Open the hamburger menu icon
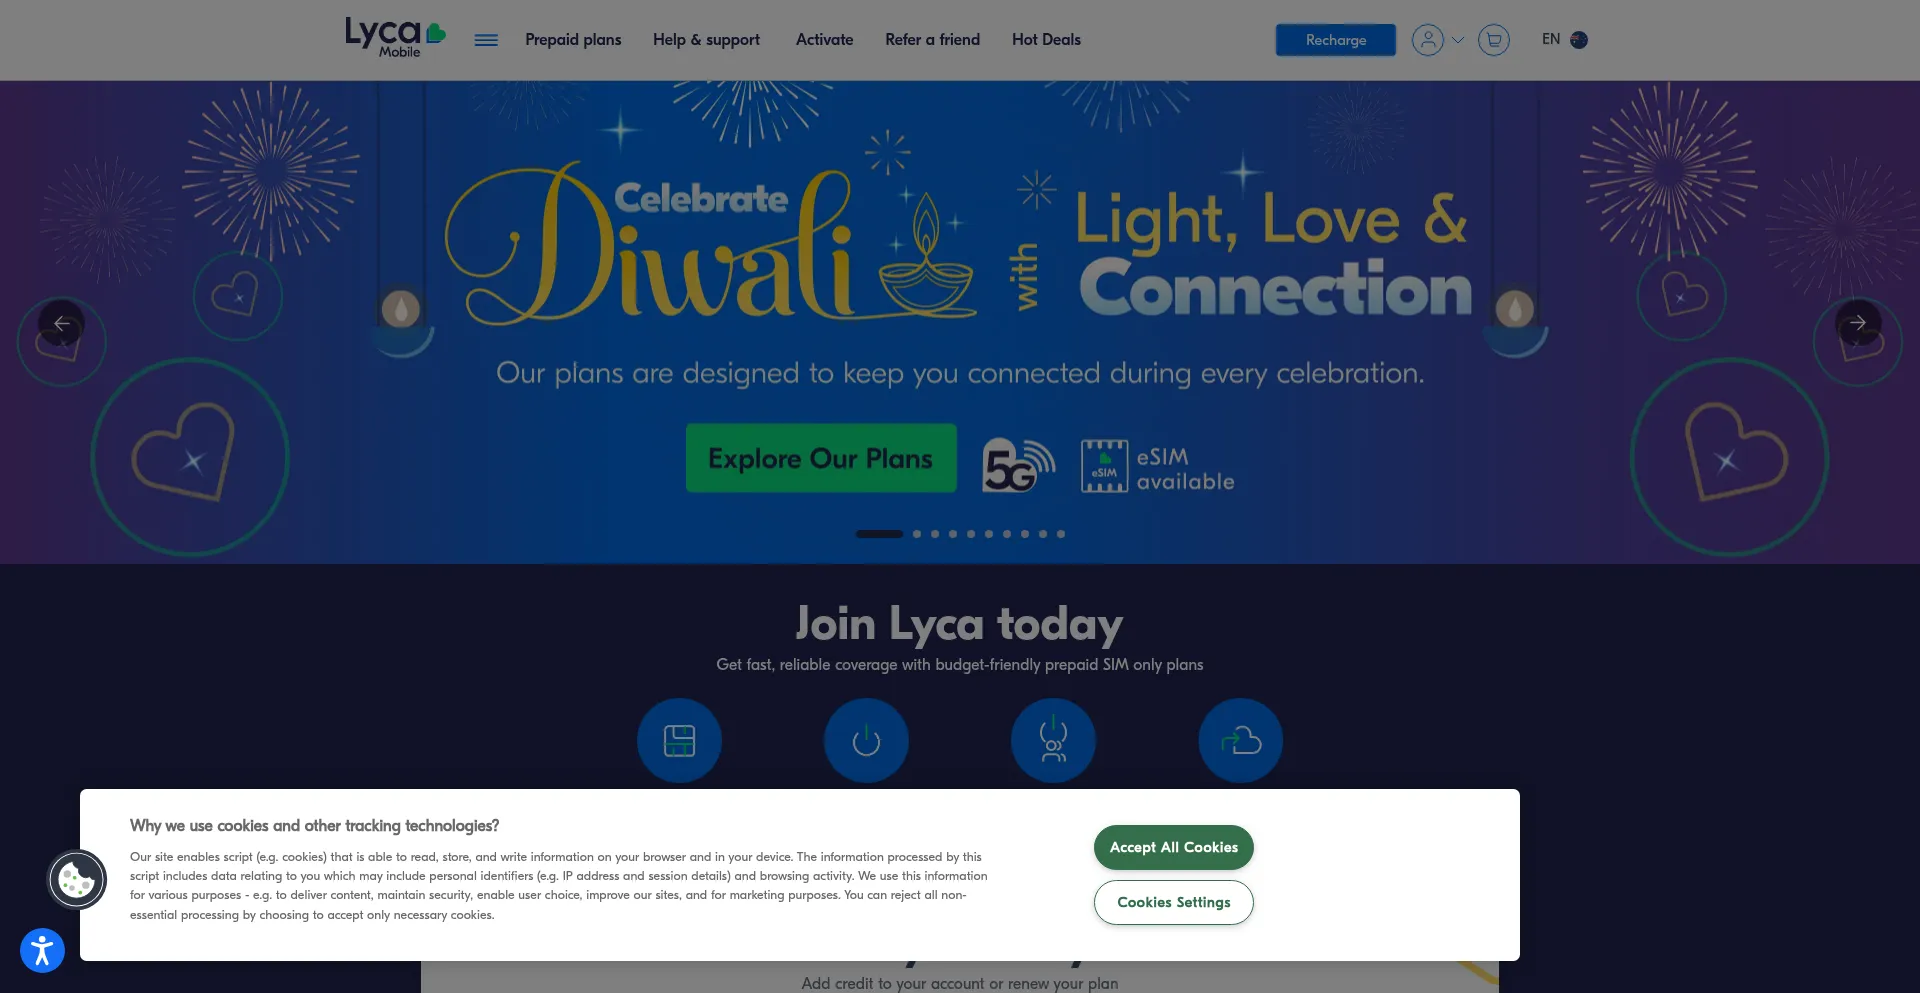Screen dimensions: 1920x993 click(486, 40)
